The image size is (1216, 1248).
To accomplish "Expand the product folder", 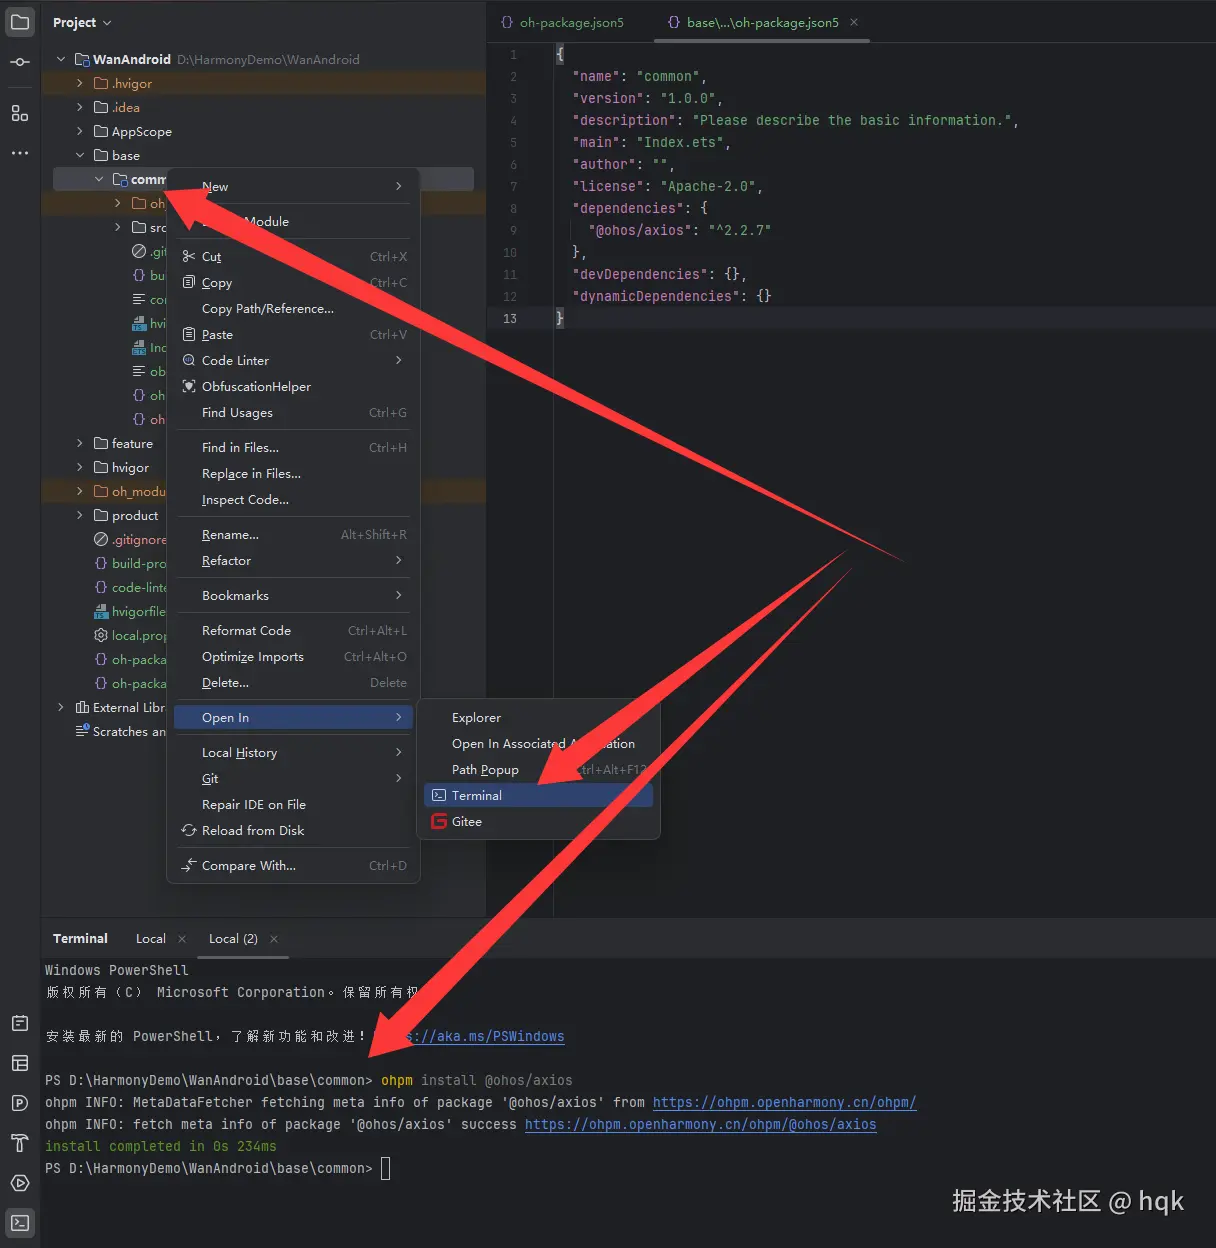I will pyautogui.click(x=80, y=516).
